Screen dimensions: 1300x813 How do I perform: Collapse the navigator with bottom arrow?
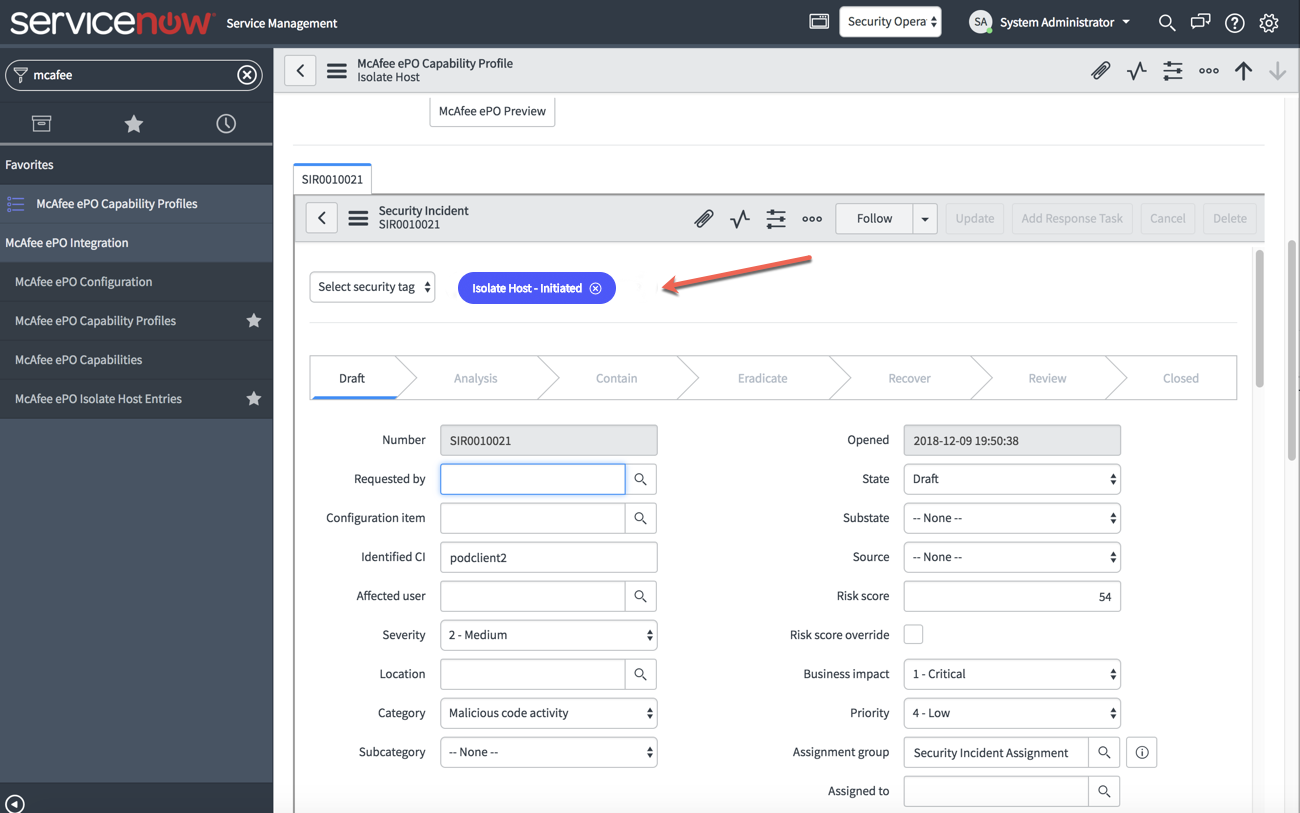14,803
